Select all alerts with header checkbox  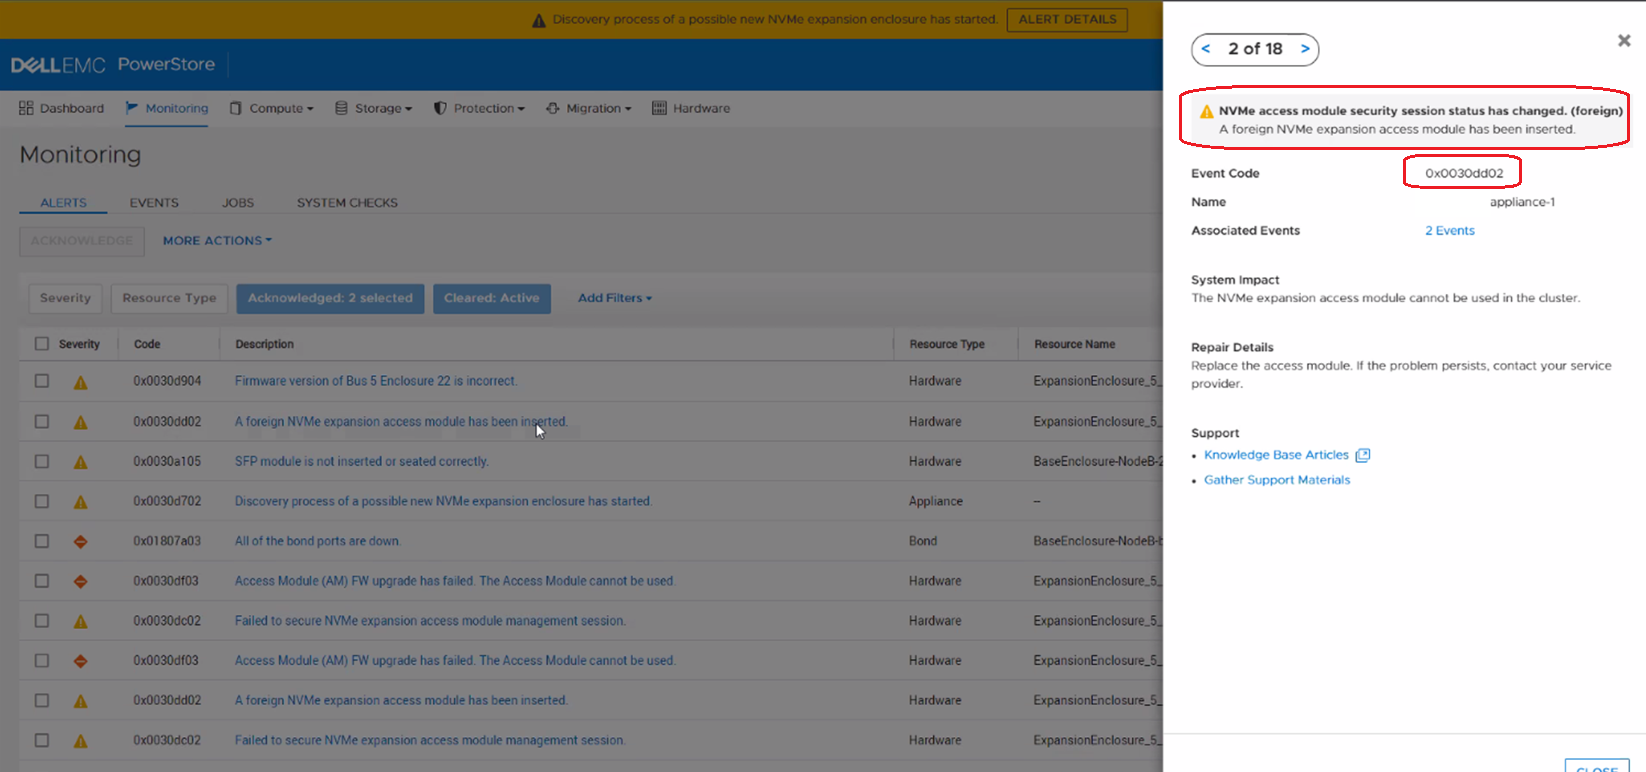click(x=42, y=344)
